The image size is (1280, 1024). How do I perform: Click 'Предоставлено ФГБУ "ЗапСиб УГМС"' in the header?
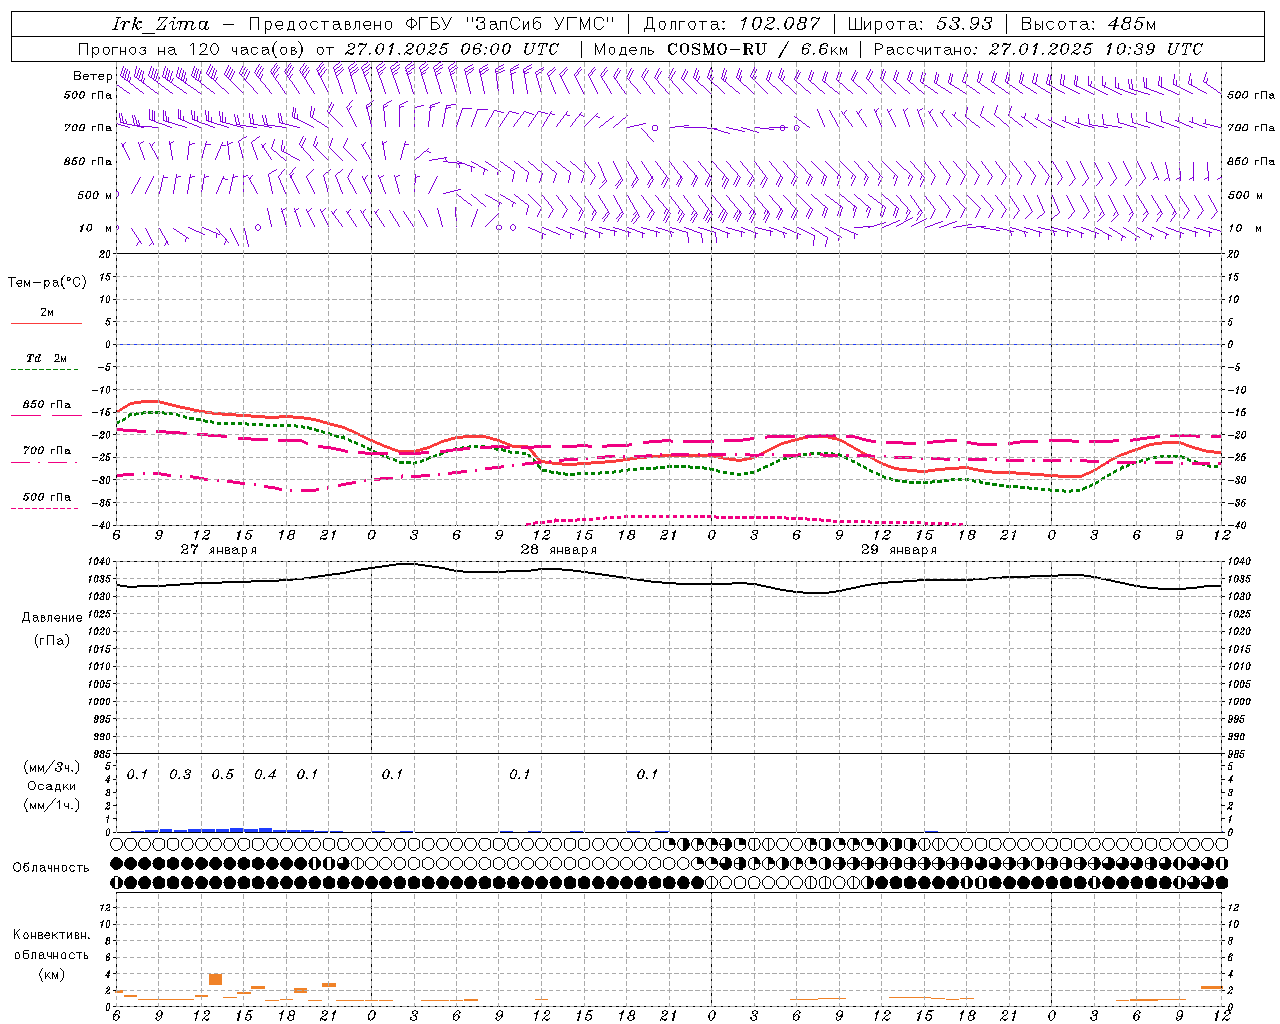[x=431, y=24]
